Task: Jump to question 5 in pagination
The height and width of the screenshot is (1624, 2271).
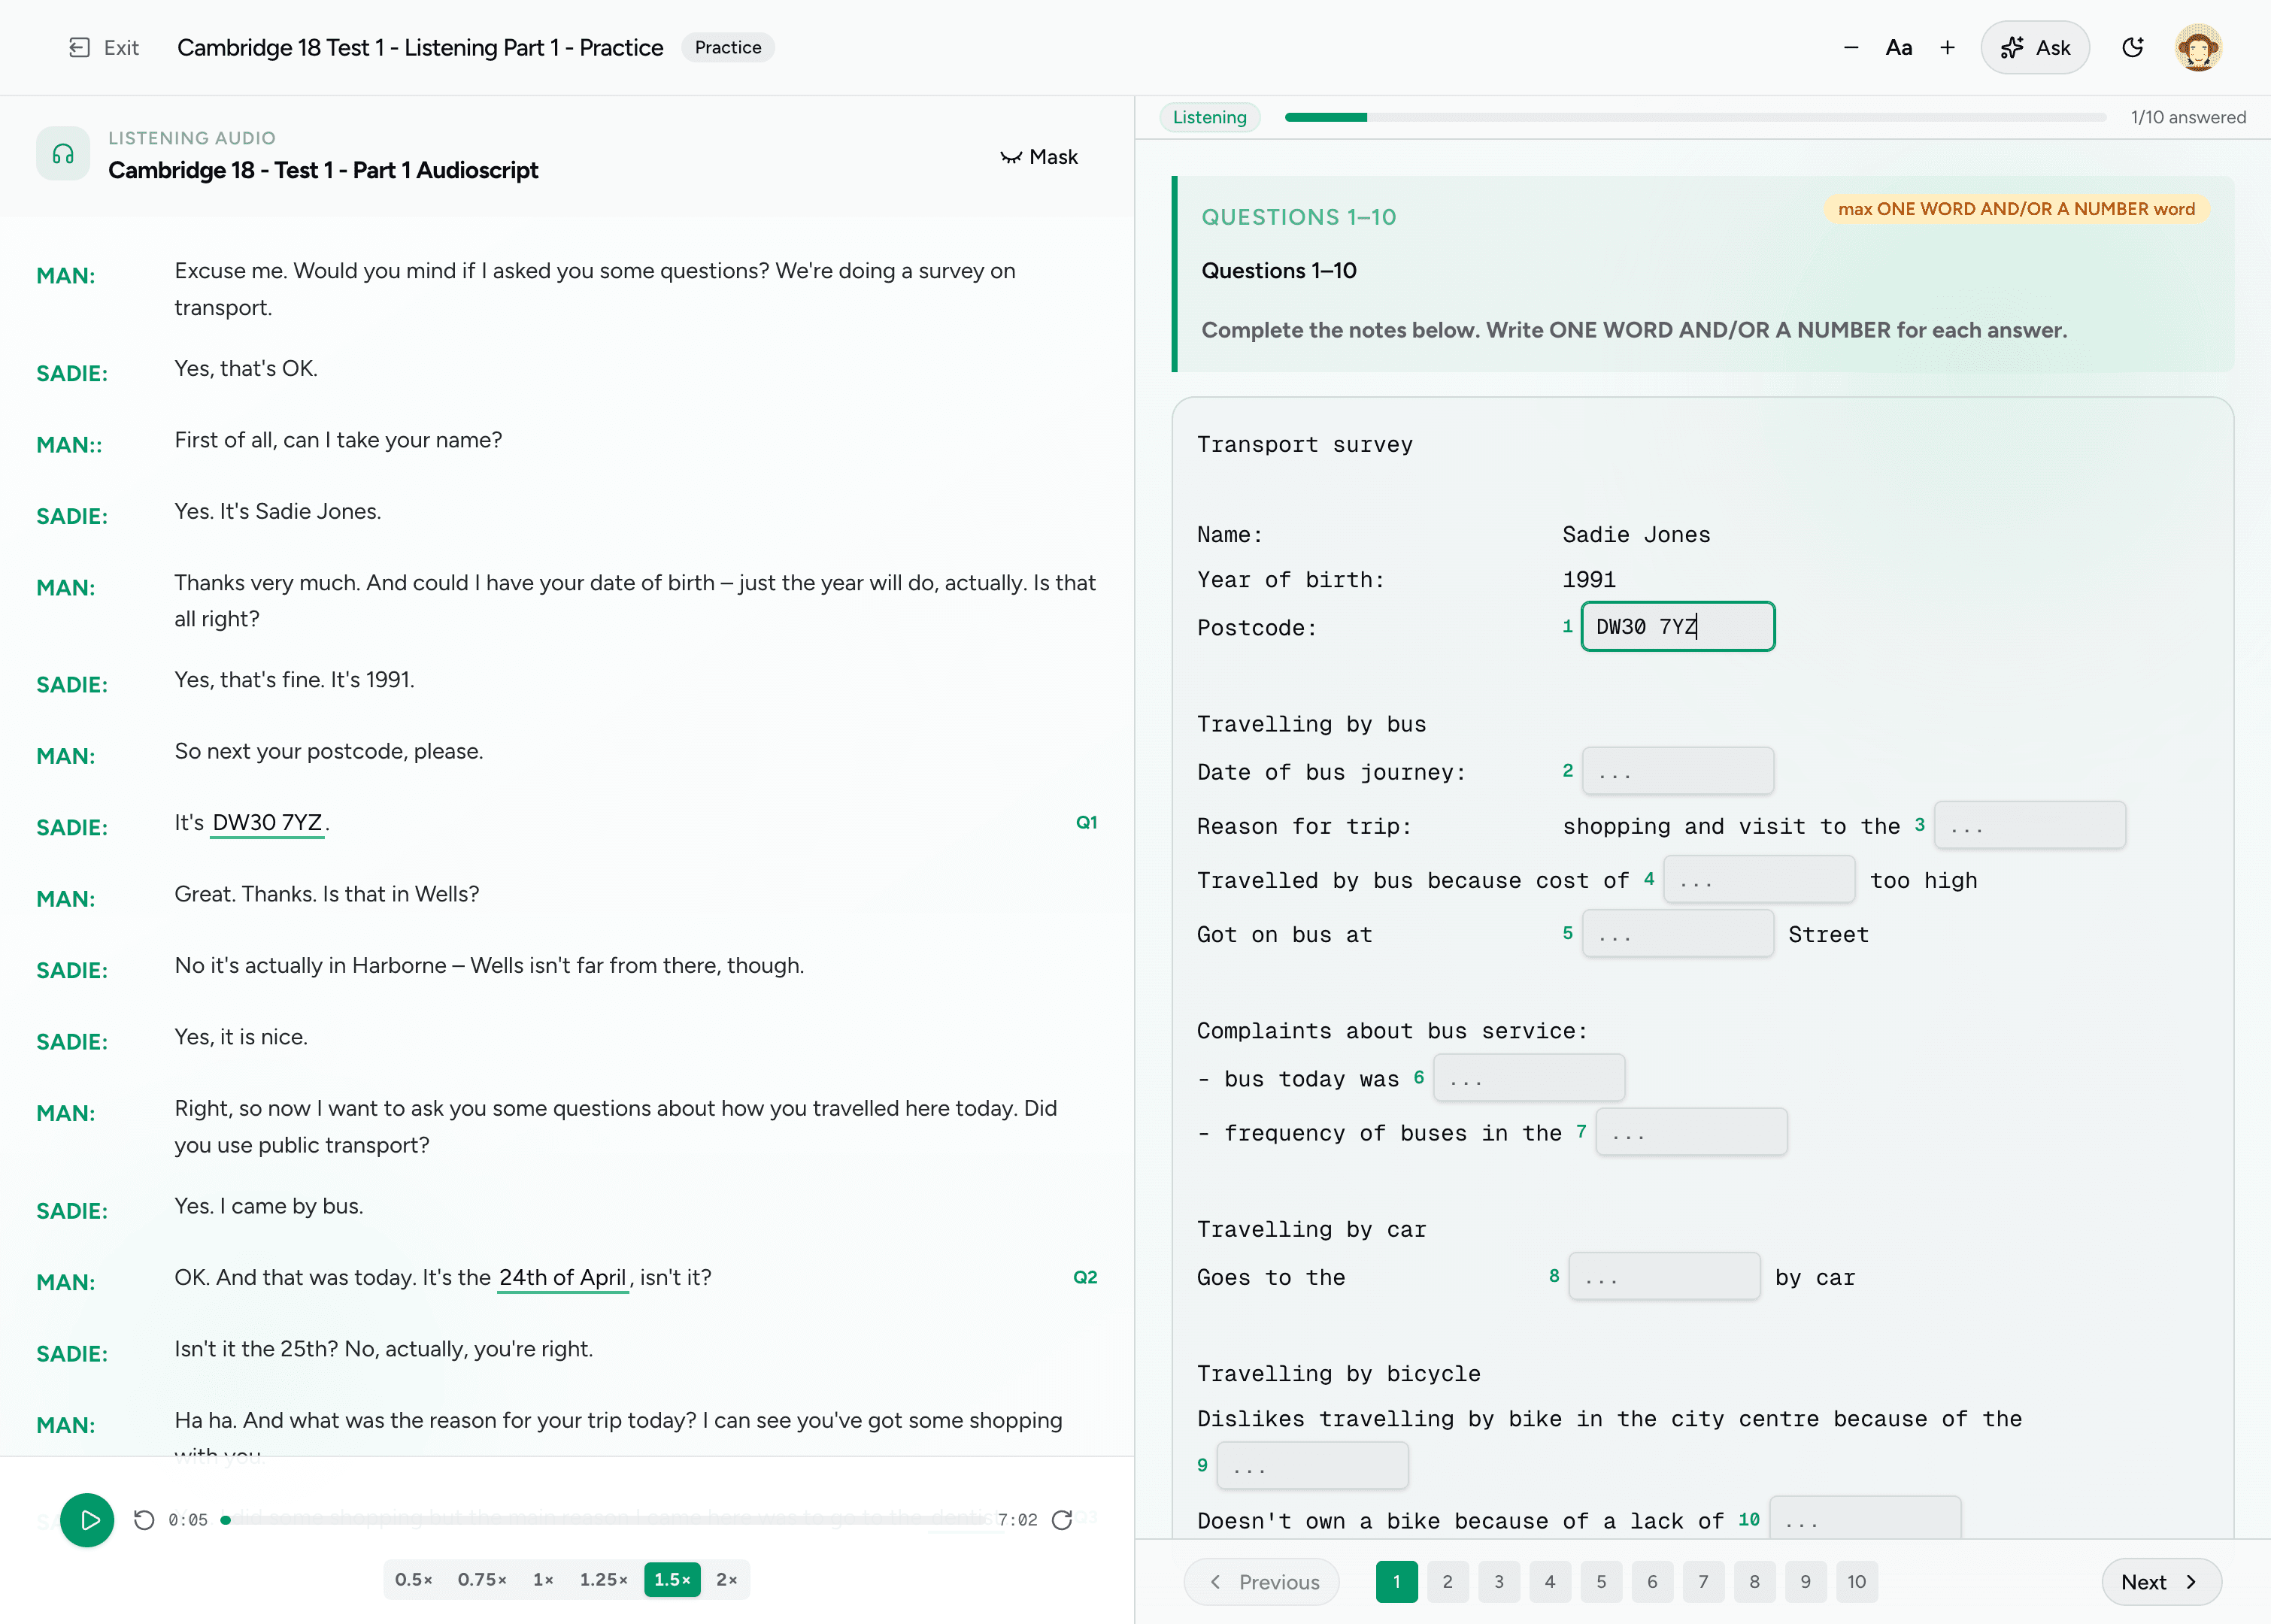Action: click(1600, 1582)
